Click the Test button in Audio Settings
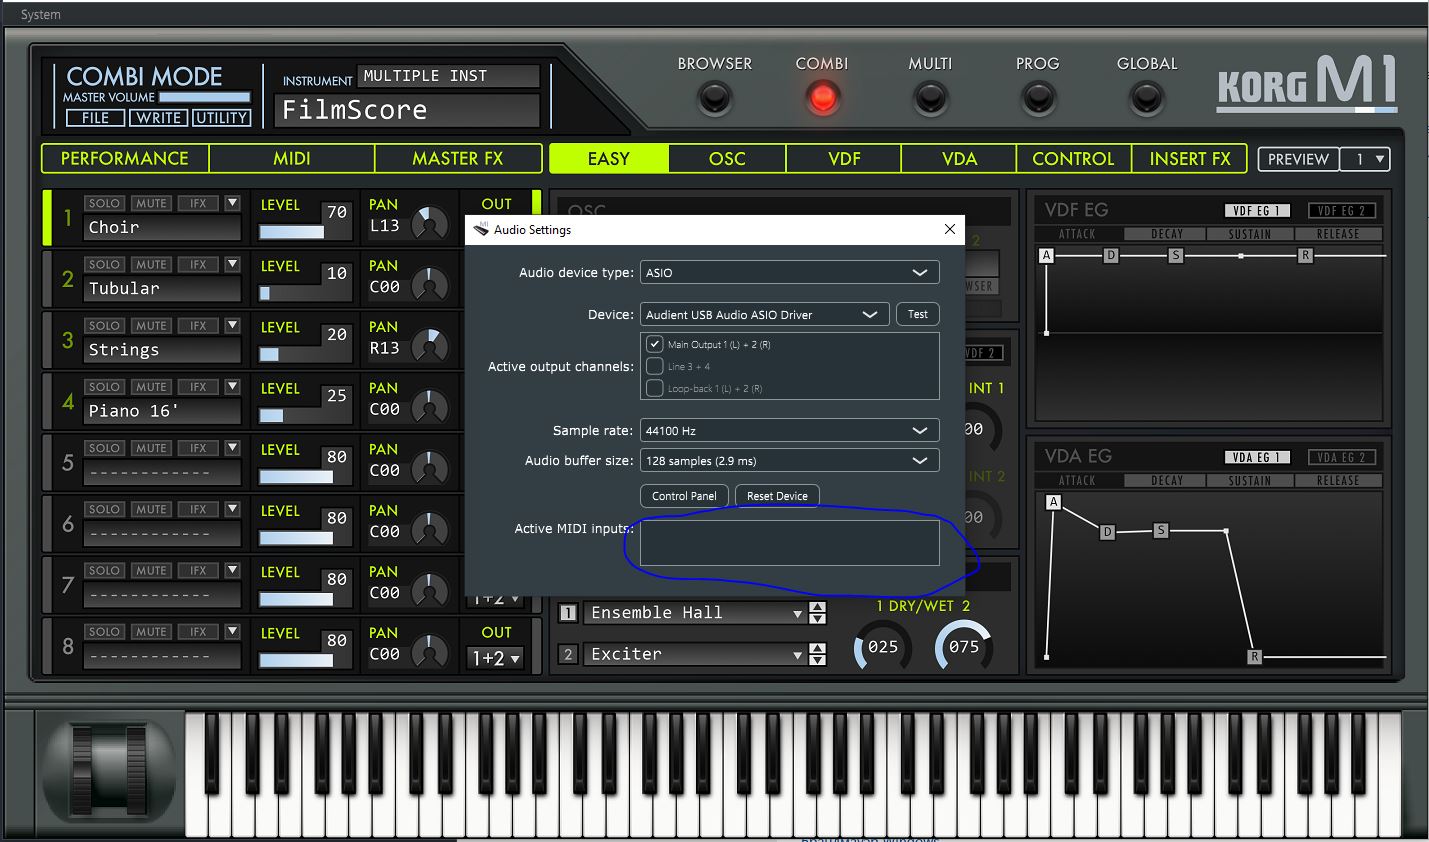Image resolution: width=1429 pixels, height=842 pixels. [x=918, y=314]
